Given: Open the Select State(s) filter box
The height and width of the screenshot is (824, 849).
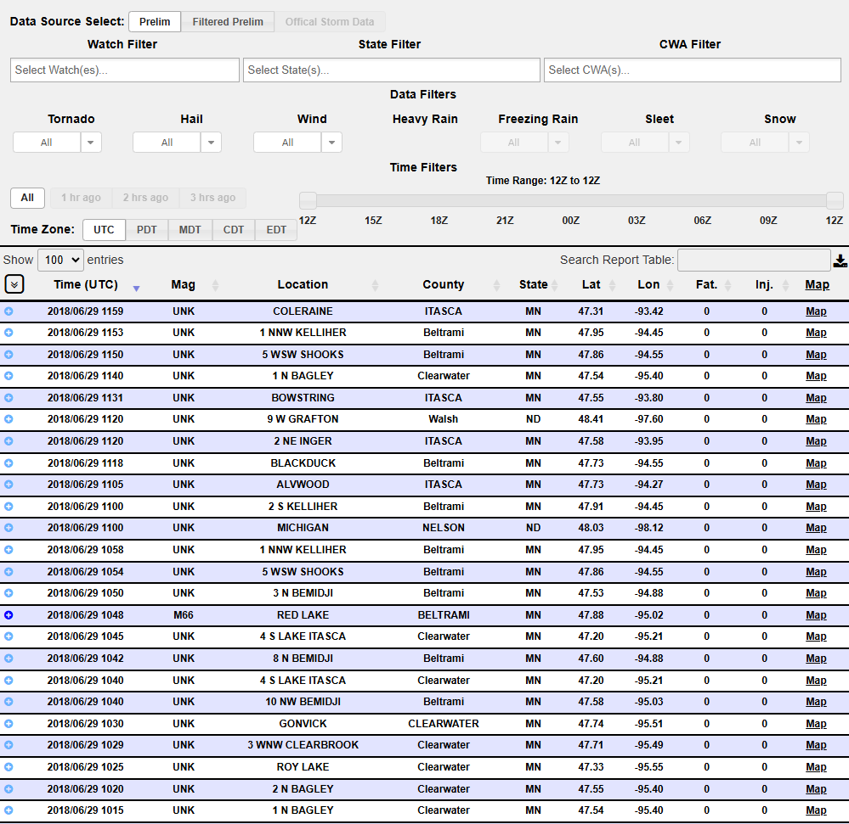Looking at the screenshot, I should [391, 70].
